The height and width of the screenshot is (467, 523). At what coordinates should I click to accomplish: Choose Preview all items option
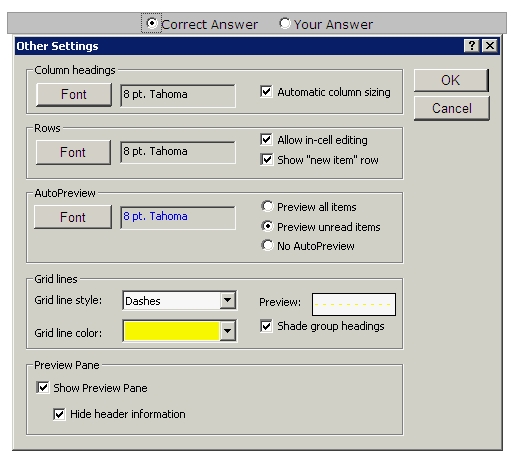tap(267, 206)
